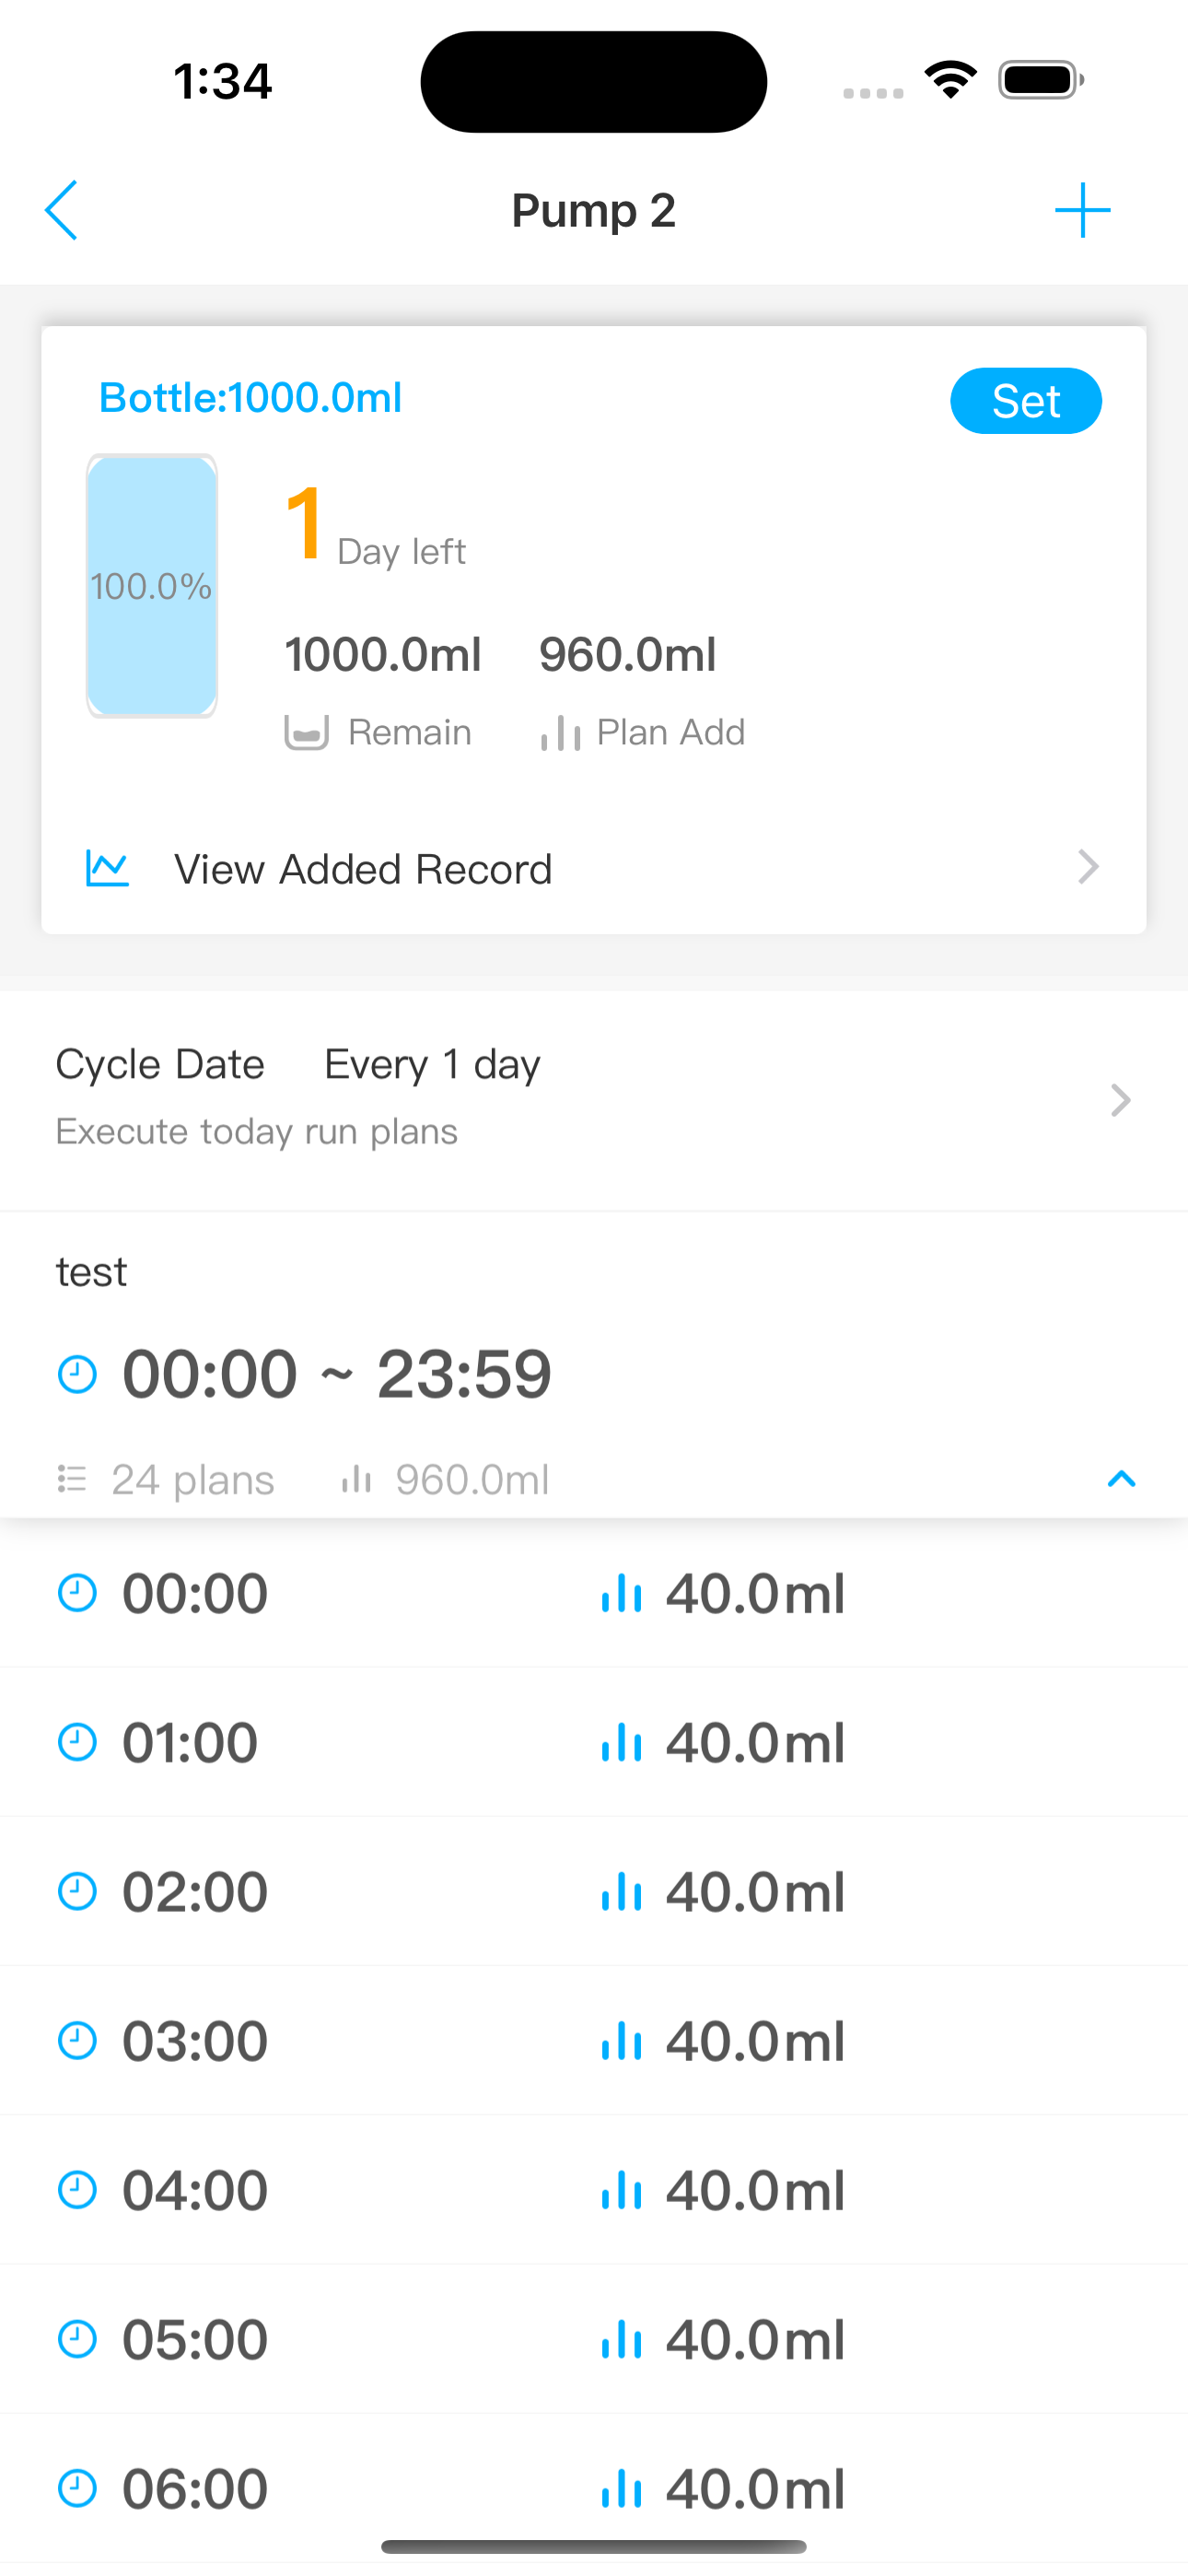
Task: Collapse the test plan list with up arrow
Action: coord(1122,1479)
